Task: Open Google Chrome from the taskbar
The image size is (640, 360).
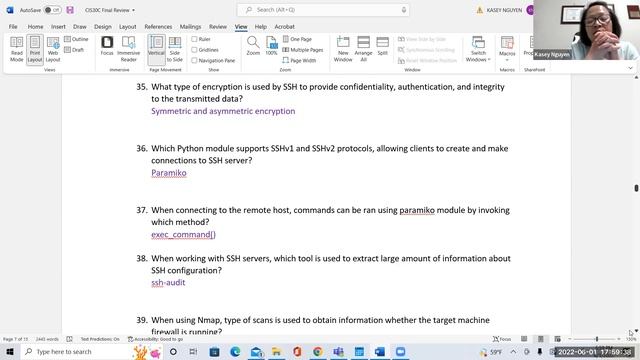Action: click(318, 351)
